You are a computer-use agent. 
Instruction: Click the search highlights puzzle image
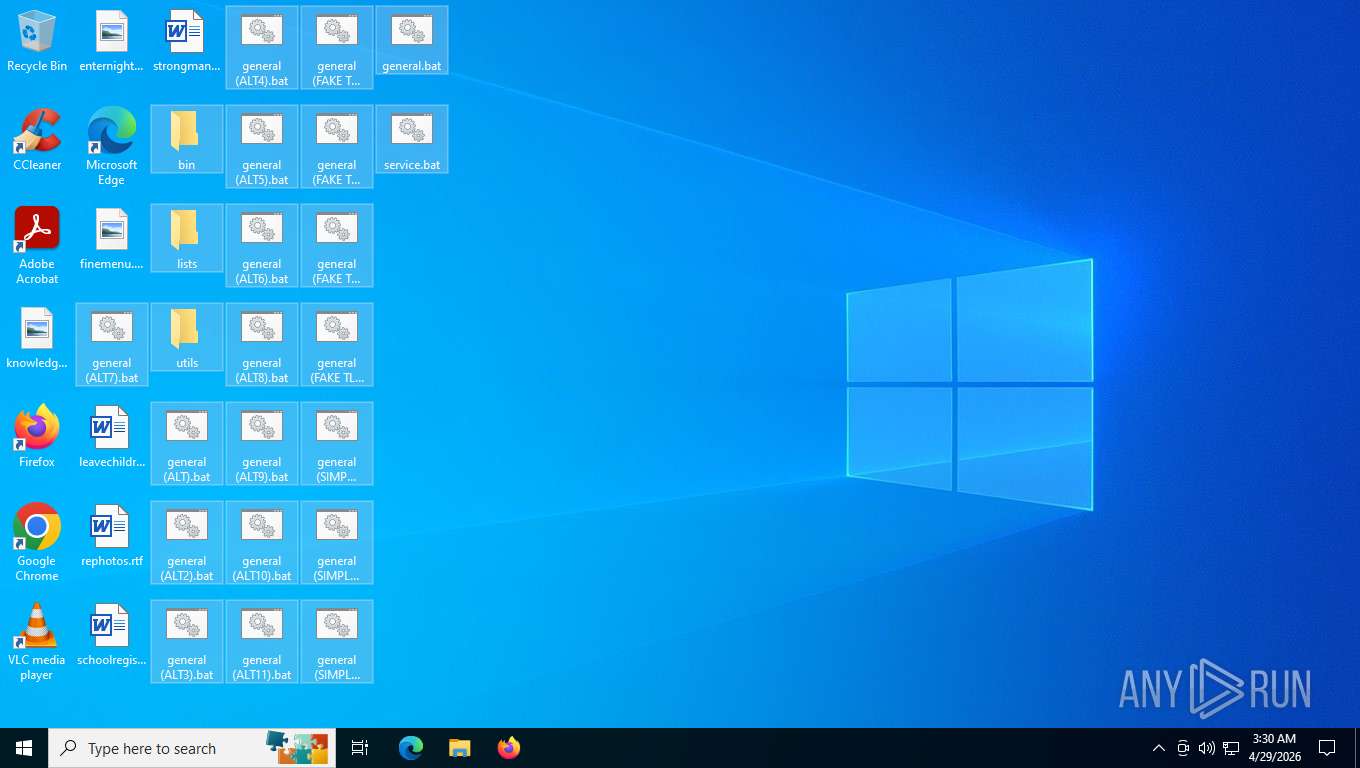click(x=297, y=747)
